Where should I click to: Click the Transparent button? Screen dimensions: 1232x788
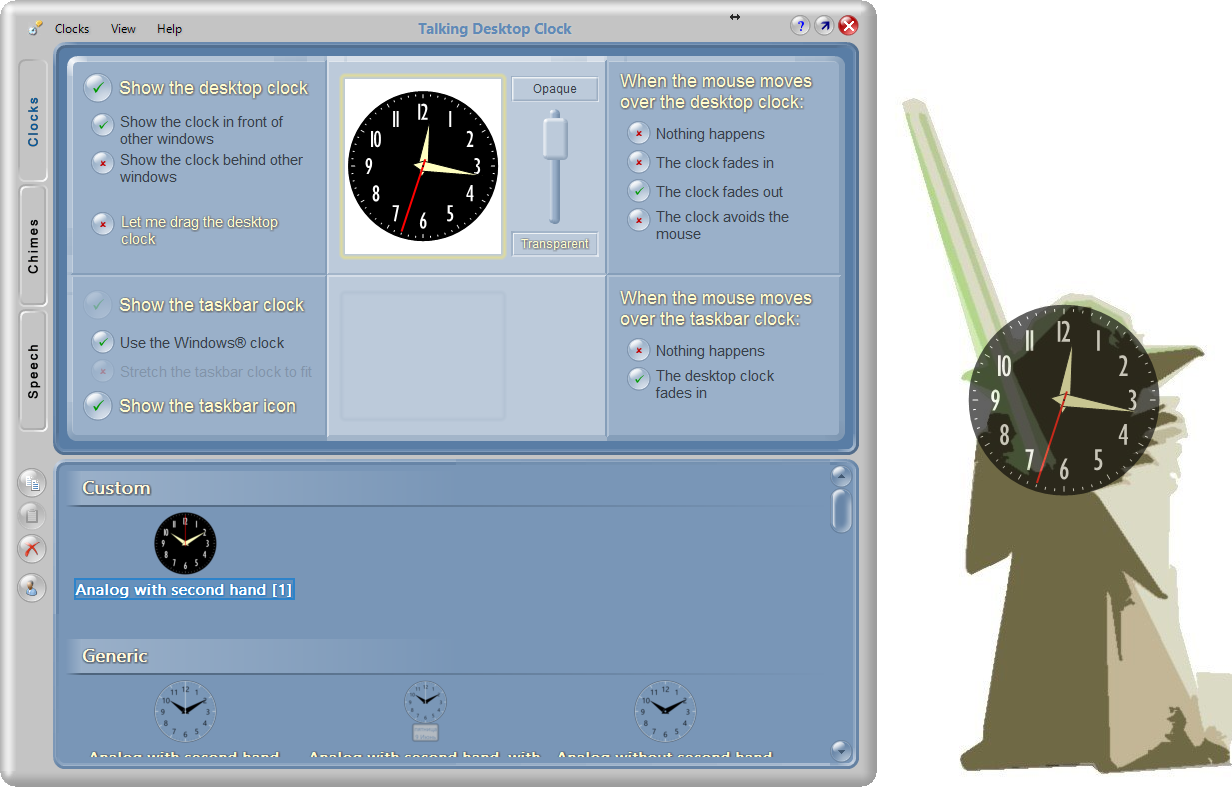coord(555,244)
